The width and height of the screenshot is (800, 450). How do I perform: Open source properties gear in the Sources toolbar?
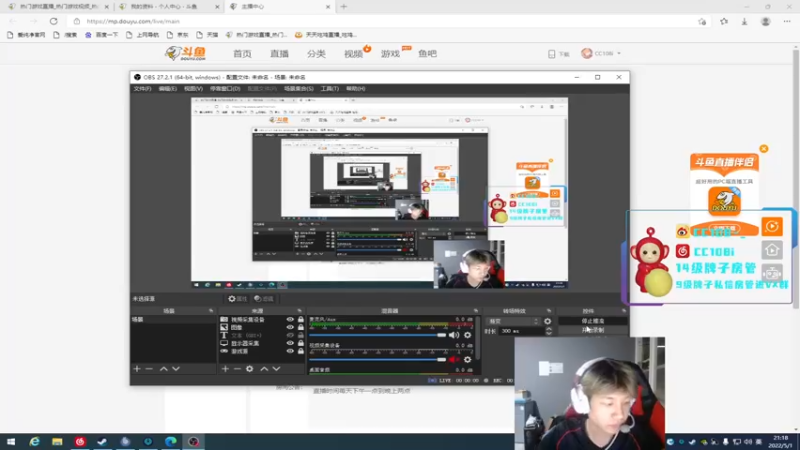point(249,368)
